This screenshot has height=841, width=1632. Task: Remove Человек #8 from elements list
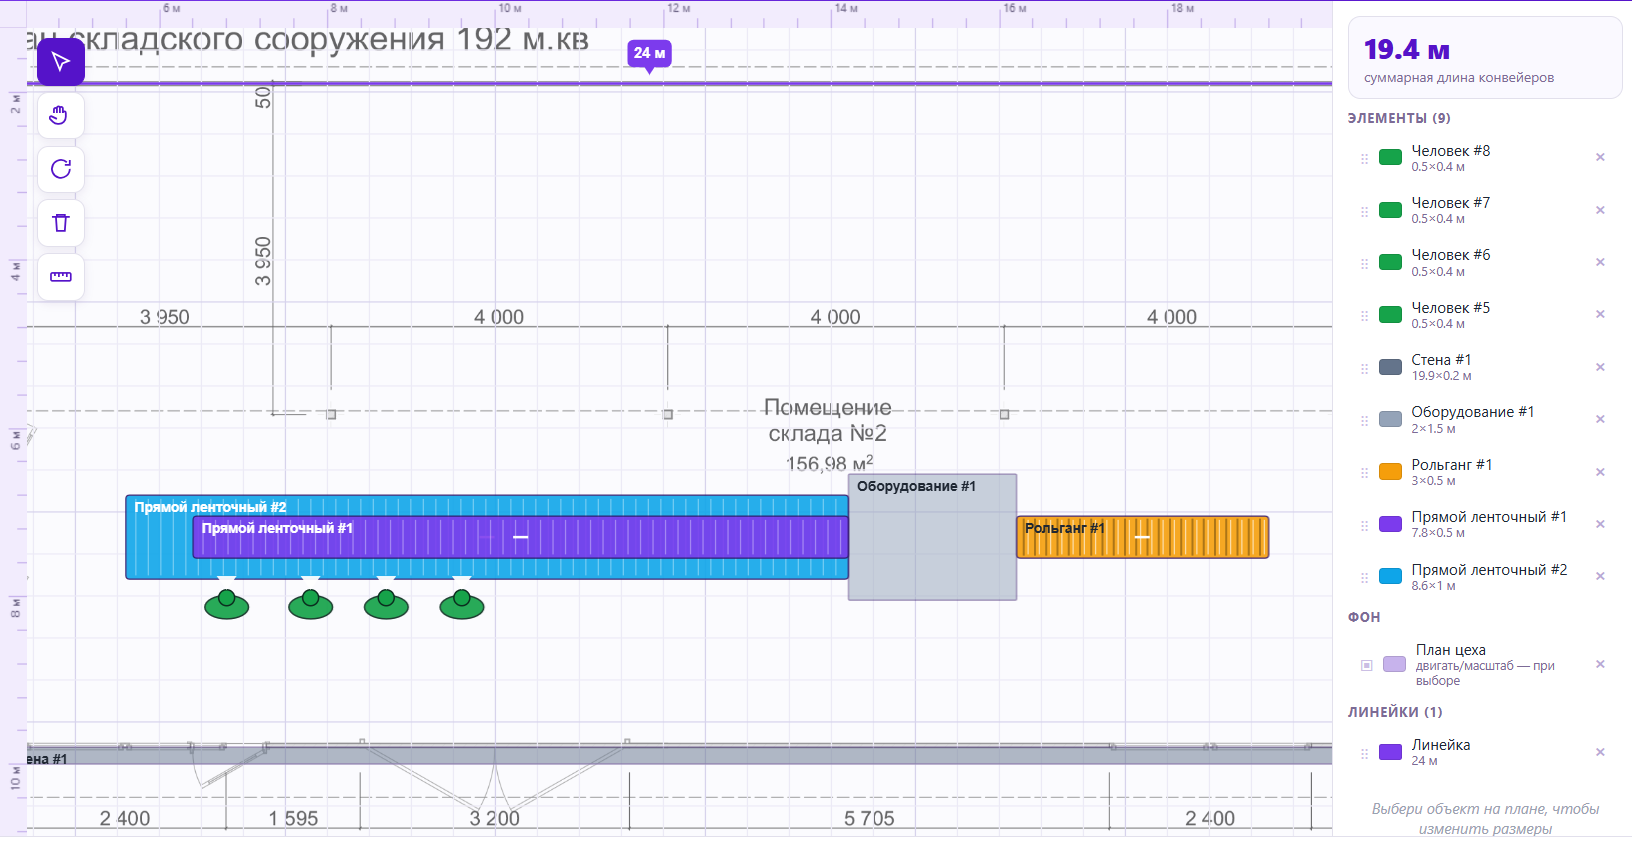[x=1600, y=157]
